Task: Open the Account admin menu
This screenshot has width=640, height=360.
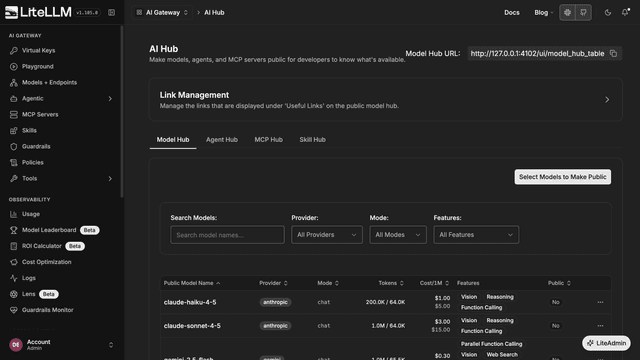Action: click(61, 345)
